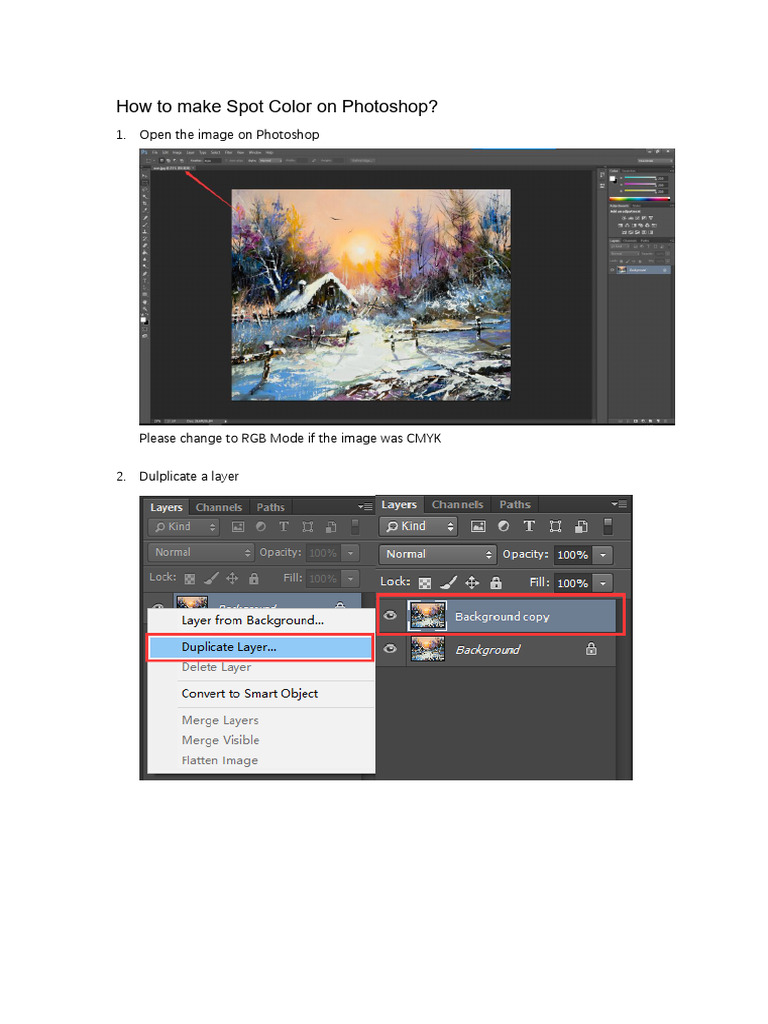
Task: Click Opacity 100% field in Background copy panel
Action: 573,555
